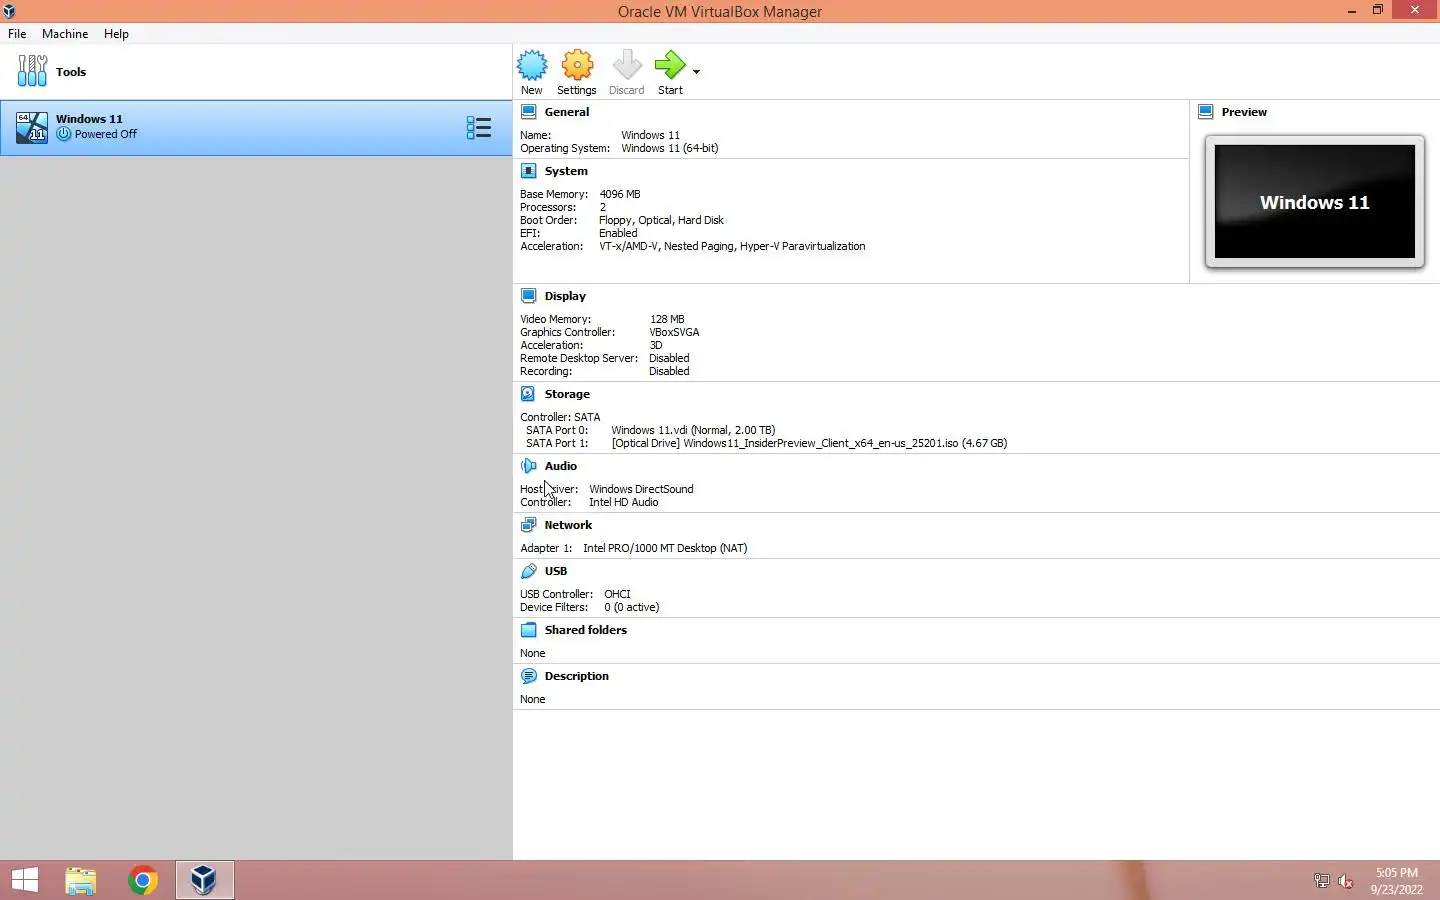
Task: Click the Powered Off status icon
Action: pos(64,134)
